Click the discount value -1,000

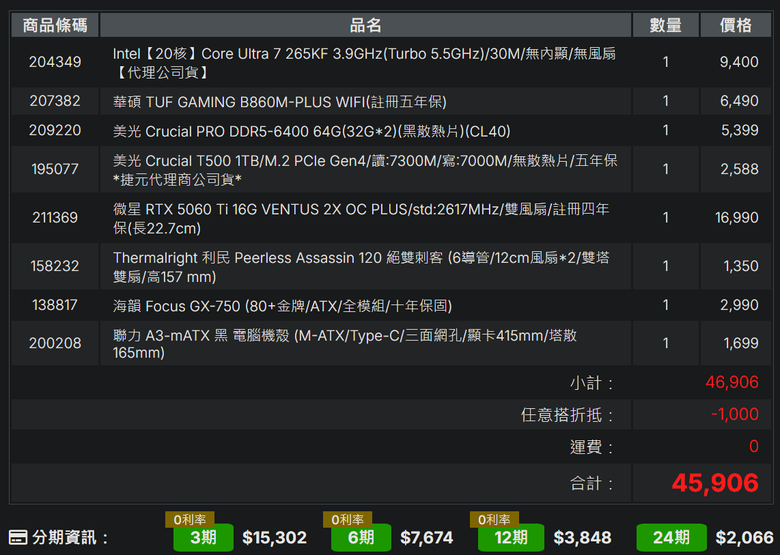(734, 414)
